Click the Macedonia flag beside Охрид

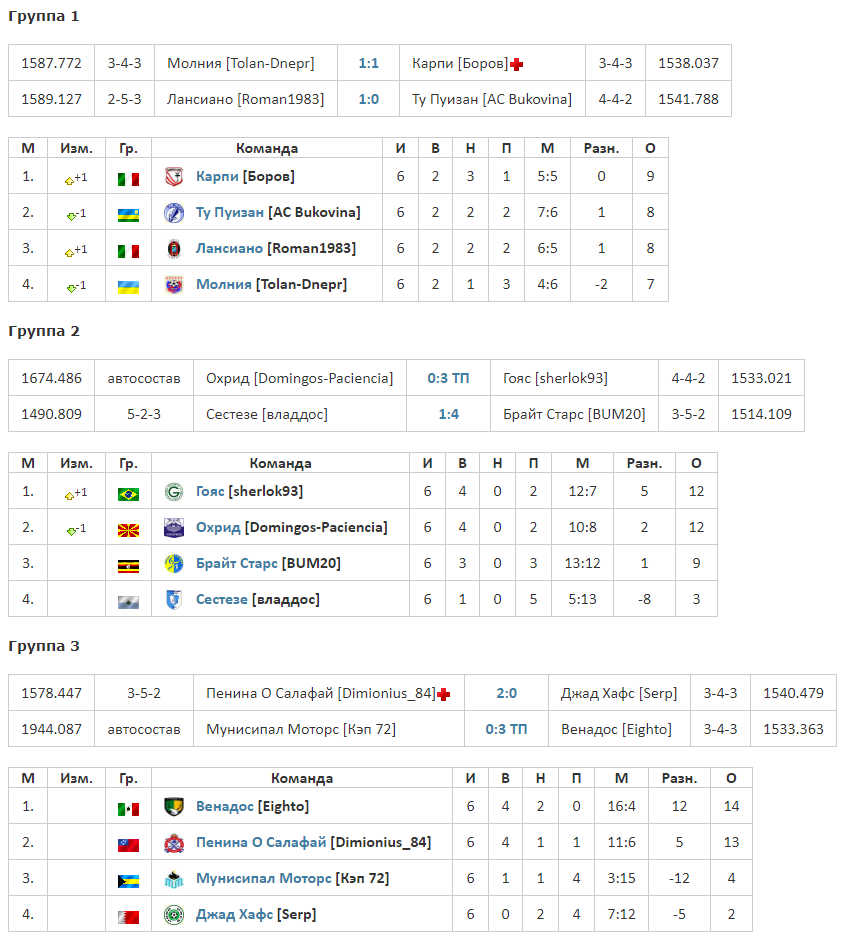pyautogui.click(x=129, y=530)
